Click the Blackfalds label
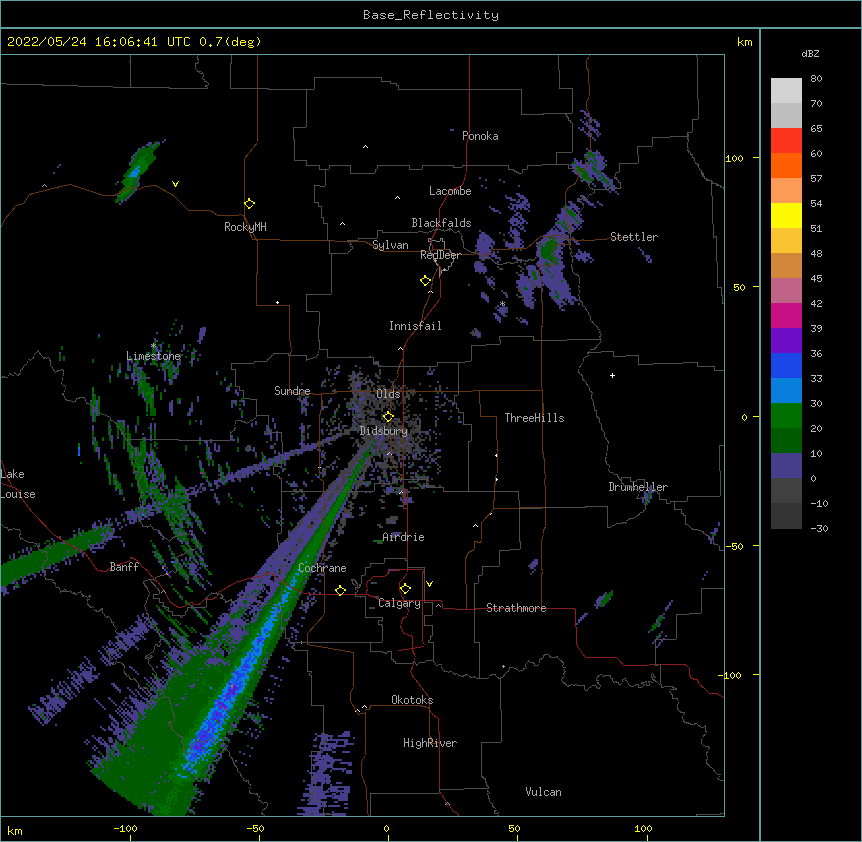 441,223
